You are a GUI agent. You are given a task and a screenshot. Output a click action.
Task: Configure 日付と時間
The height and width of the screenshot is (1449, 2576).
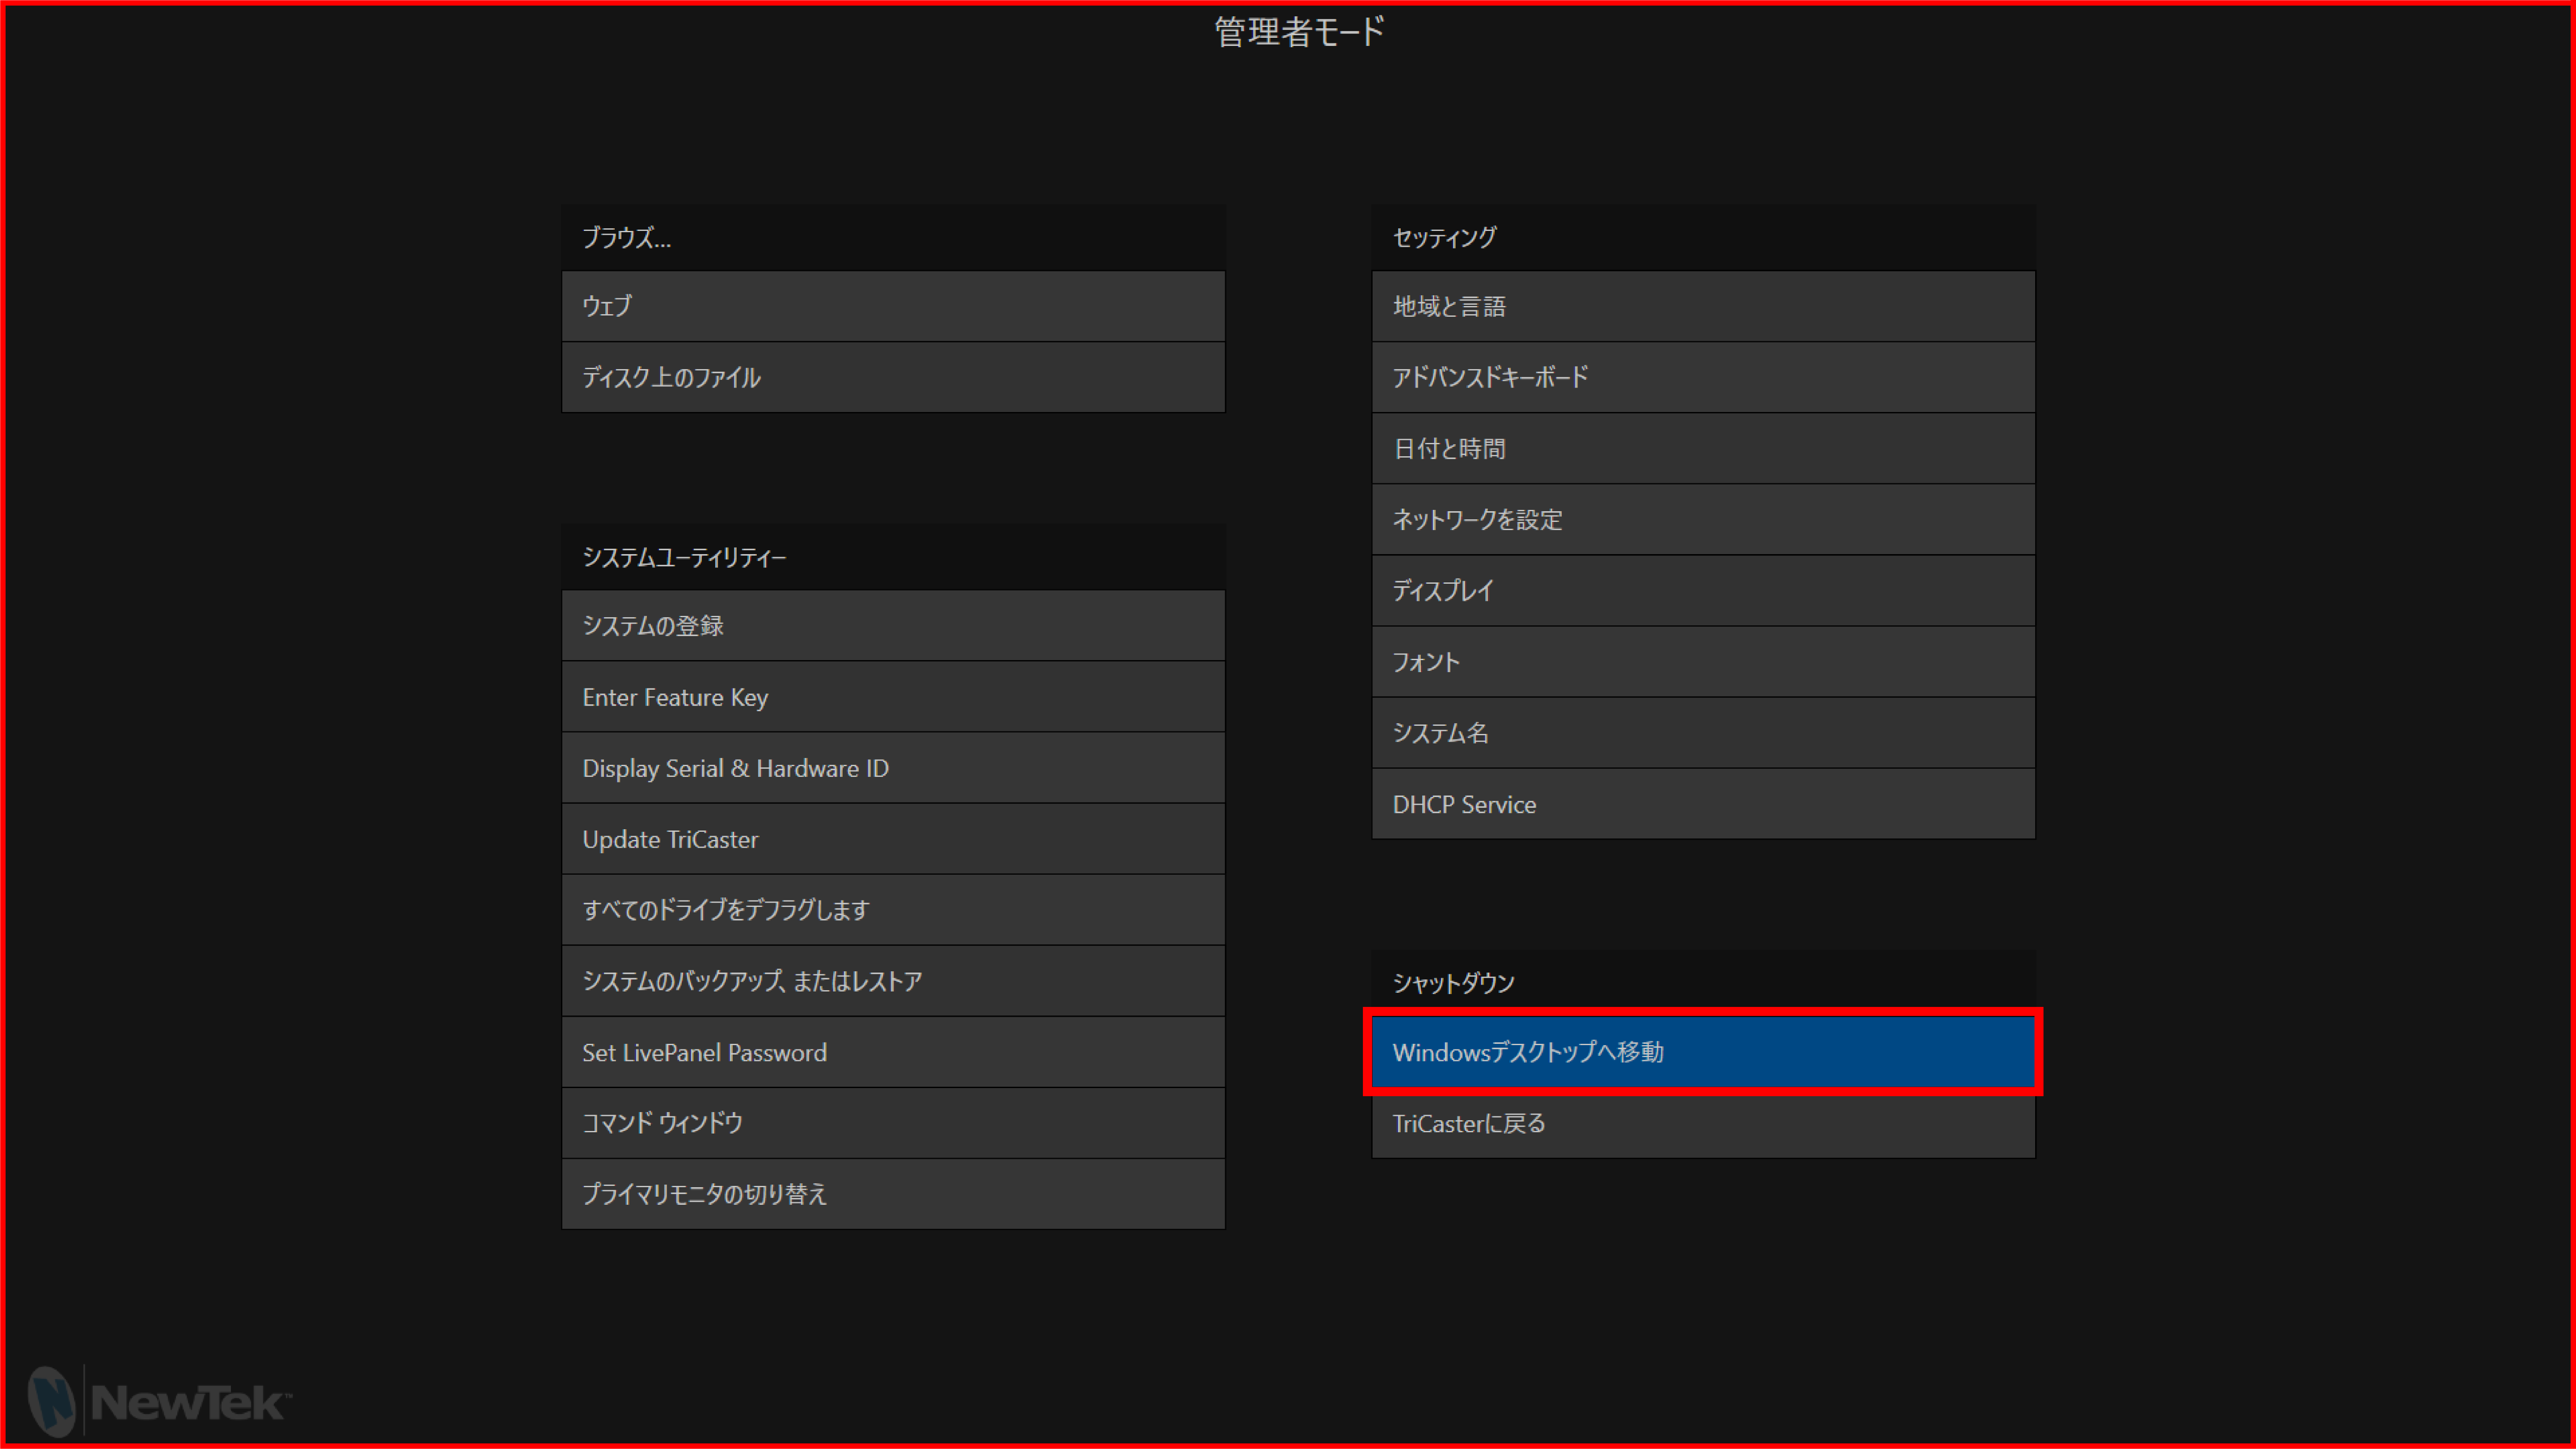1703,448
